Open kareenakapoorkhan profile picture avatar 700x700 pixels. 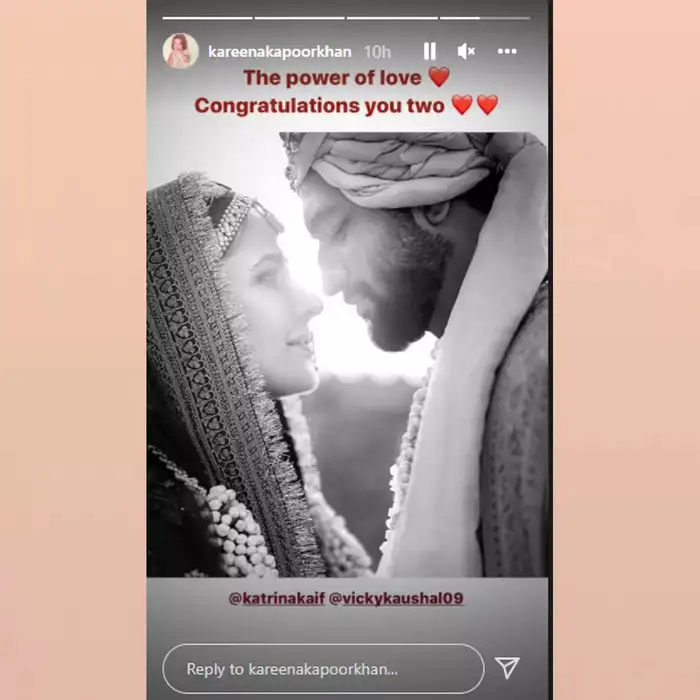180,51
